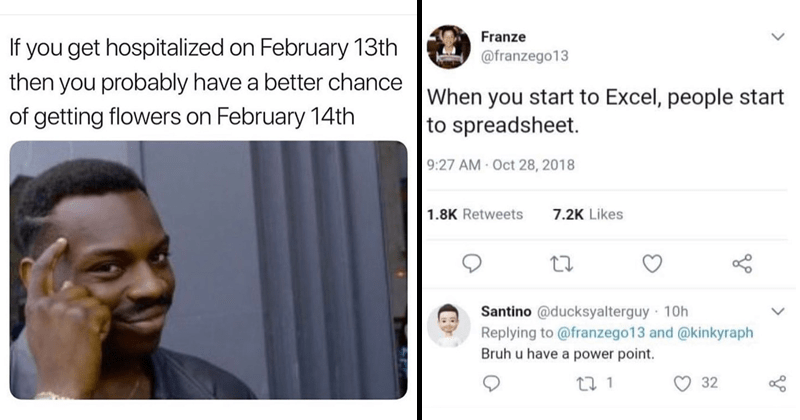Open Santino's avatar
This screenshot has height=420, width=800.
448,325
